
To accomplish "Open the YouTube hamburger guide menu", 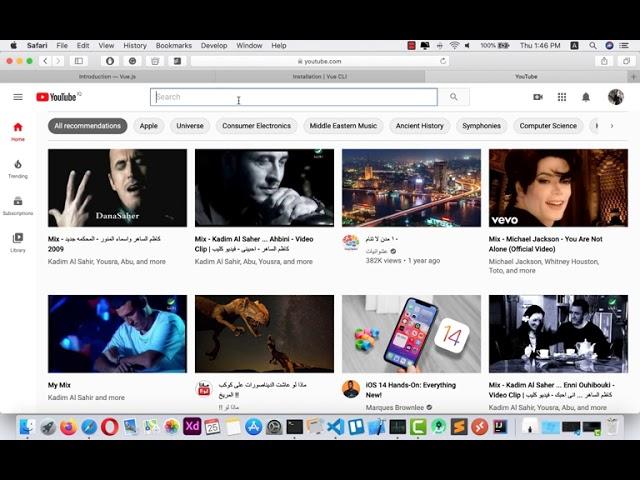I will 18,97.
